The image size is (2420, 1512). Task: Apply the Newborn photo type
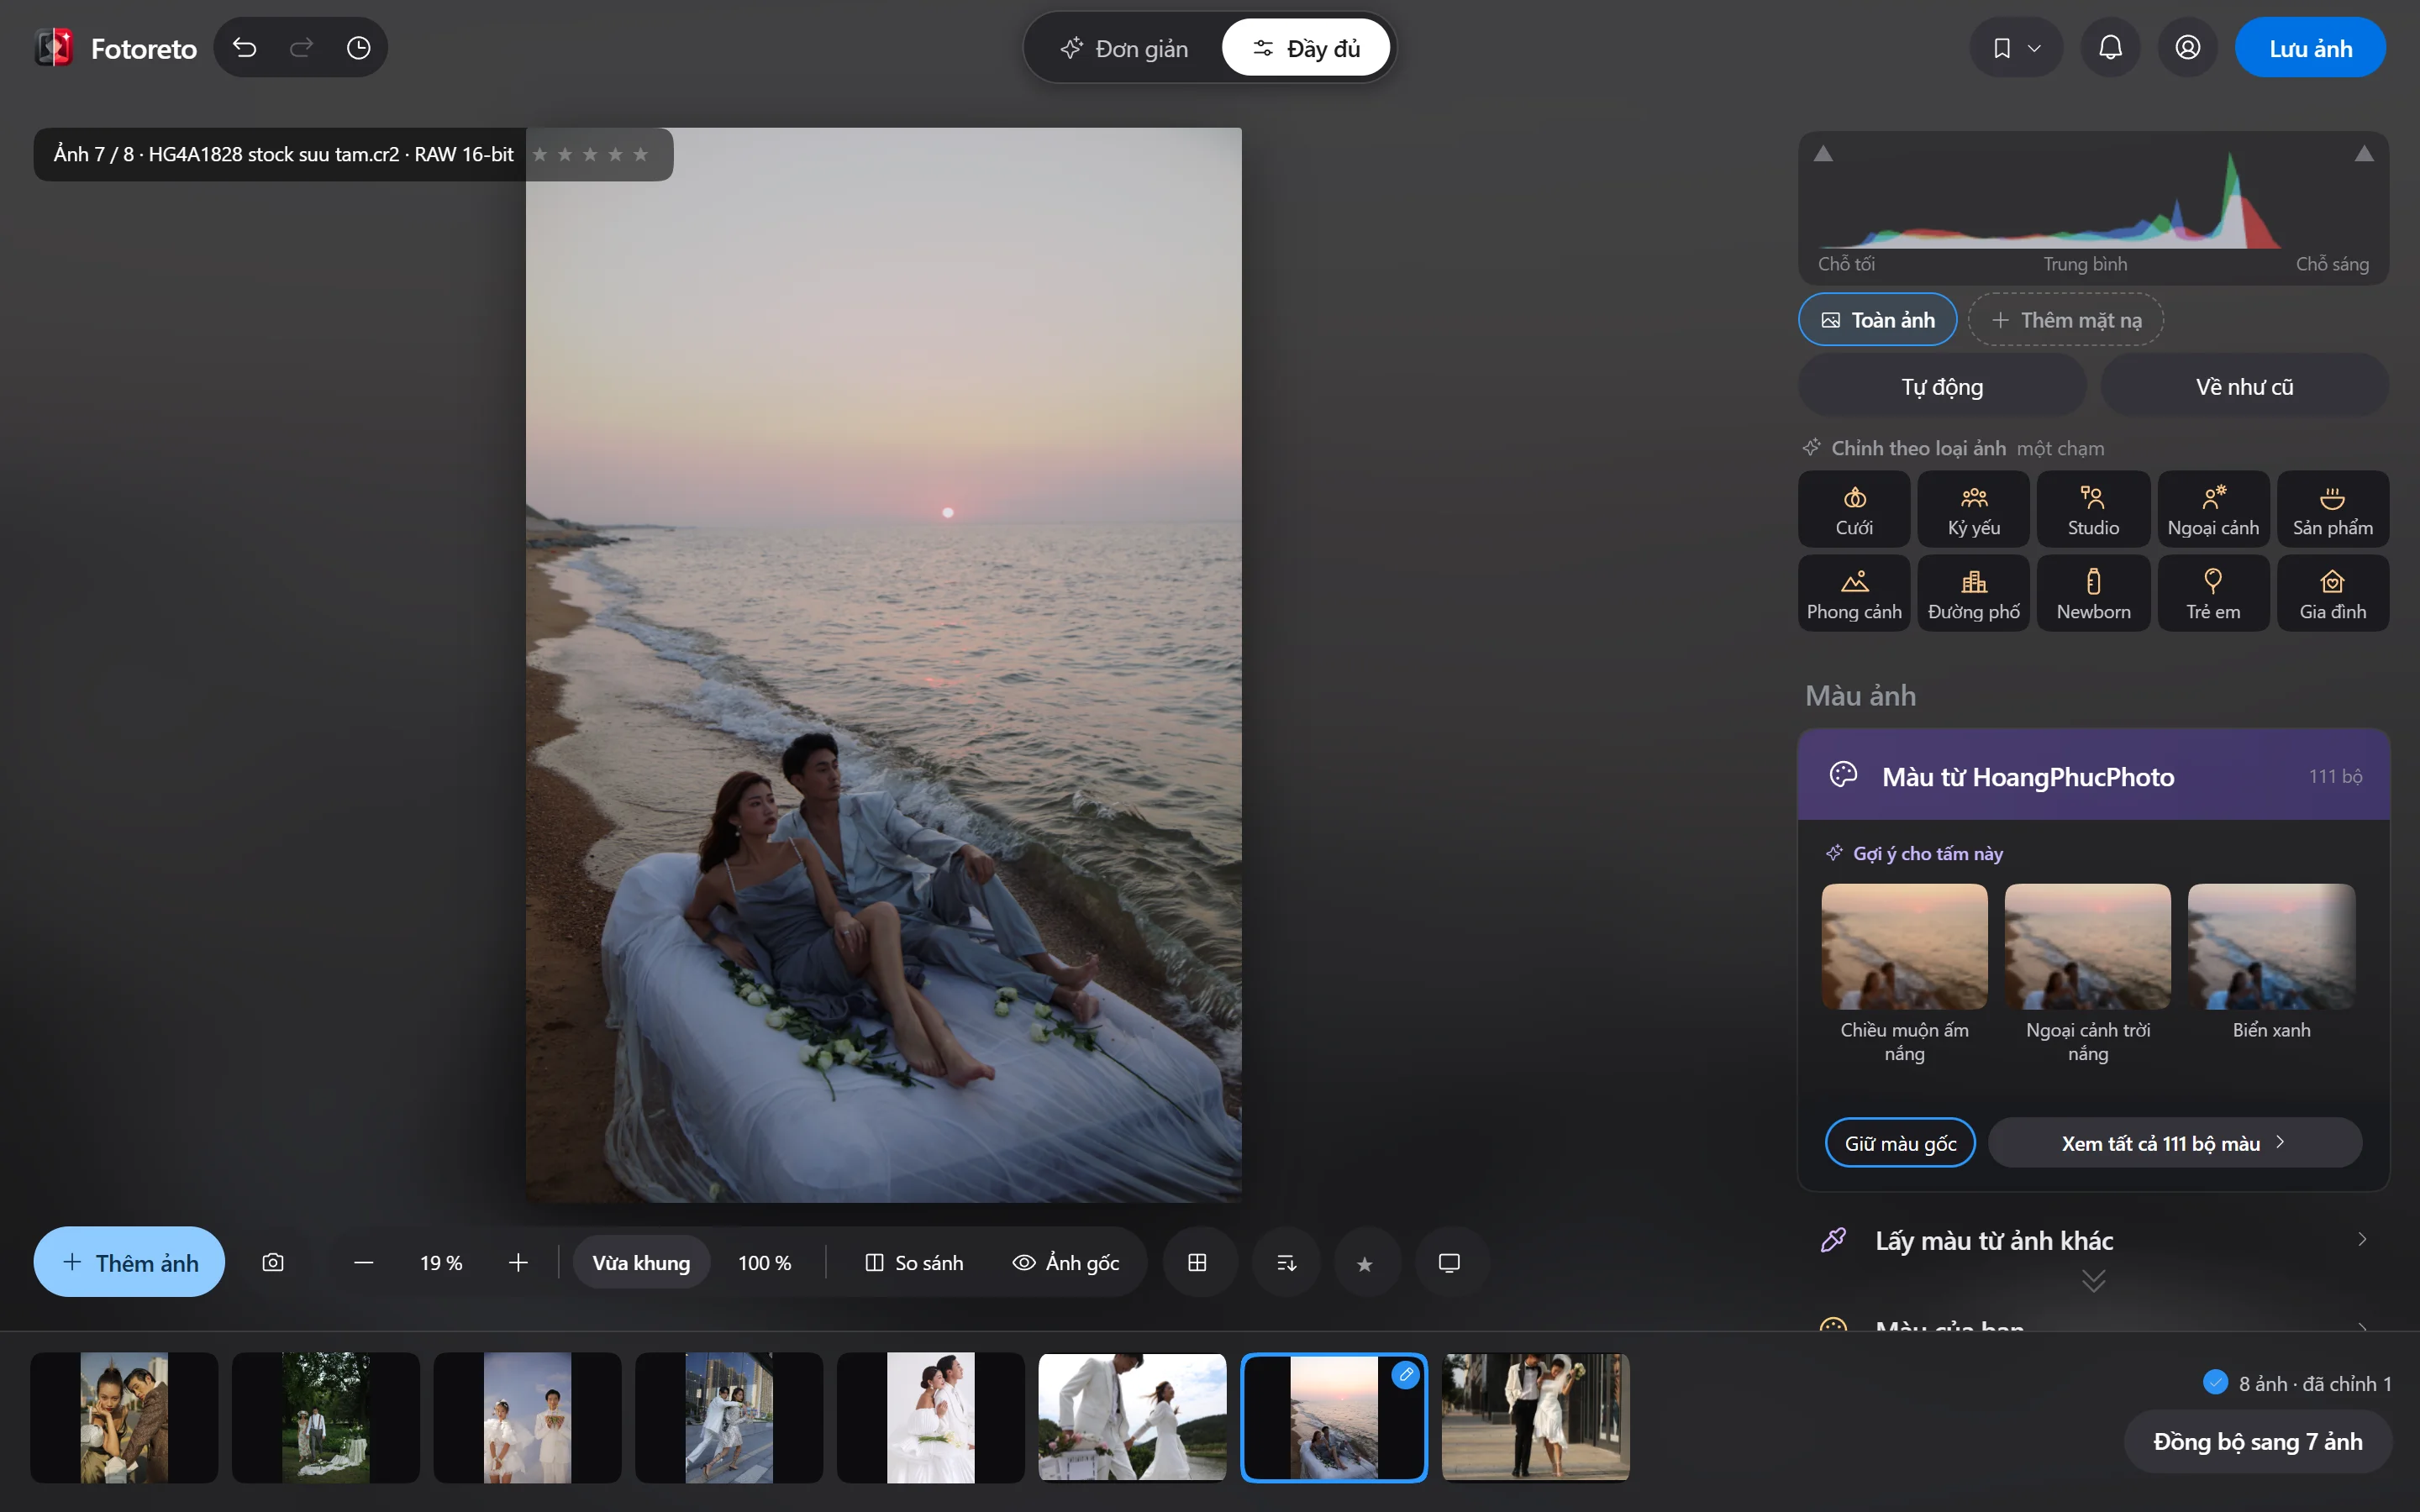tap(2093, 594)
